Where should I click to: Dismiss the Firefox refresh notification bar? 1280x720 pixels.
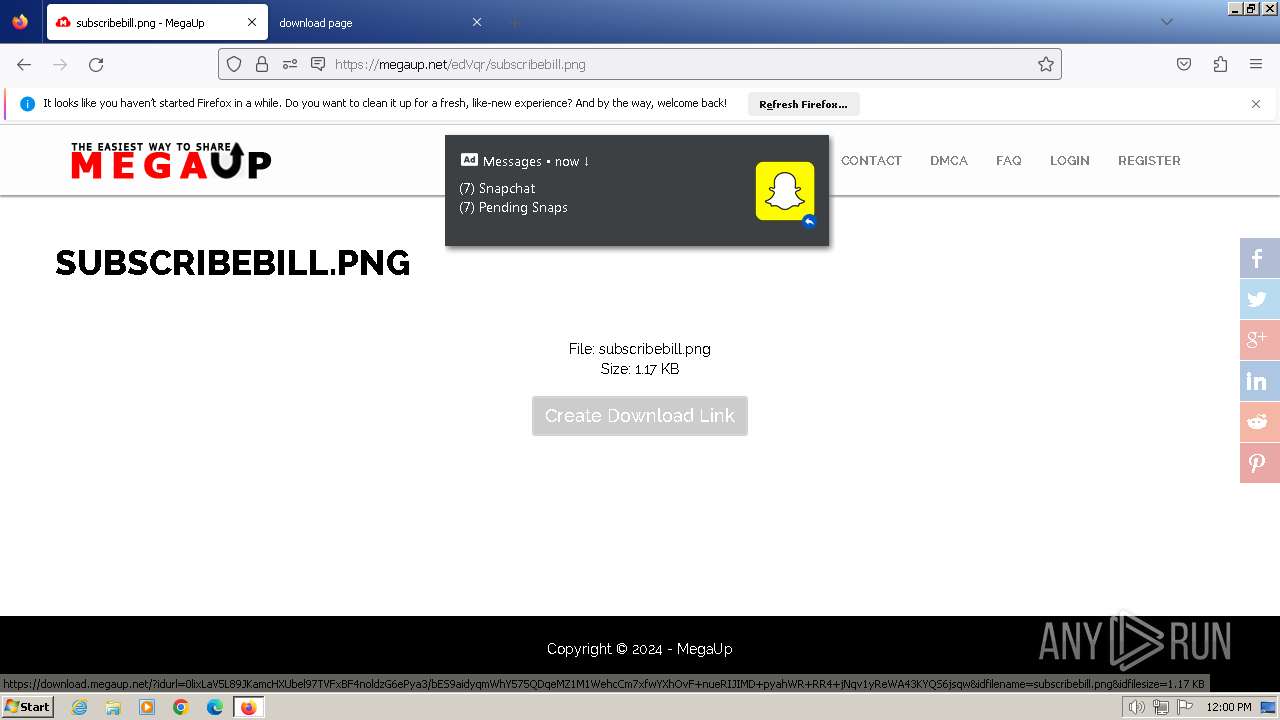point(1256,104)
